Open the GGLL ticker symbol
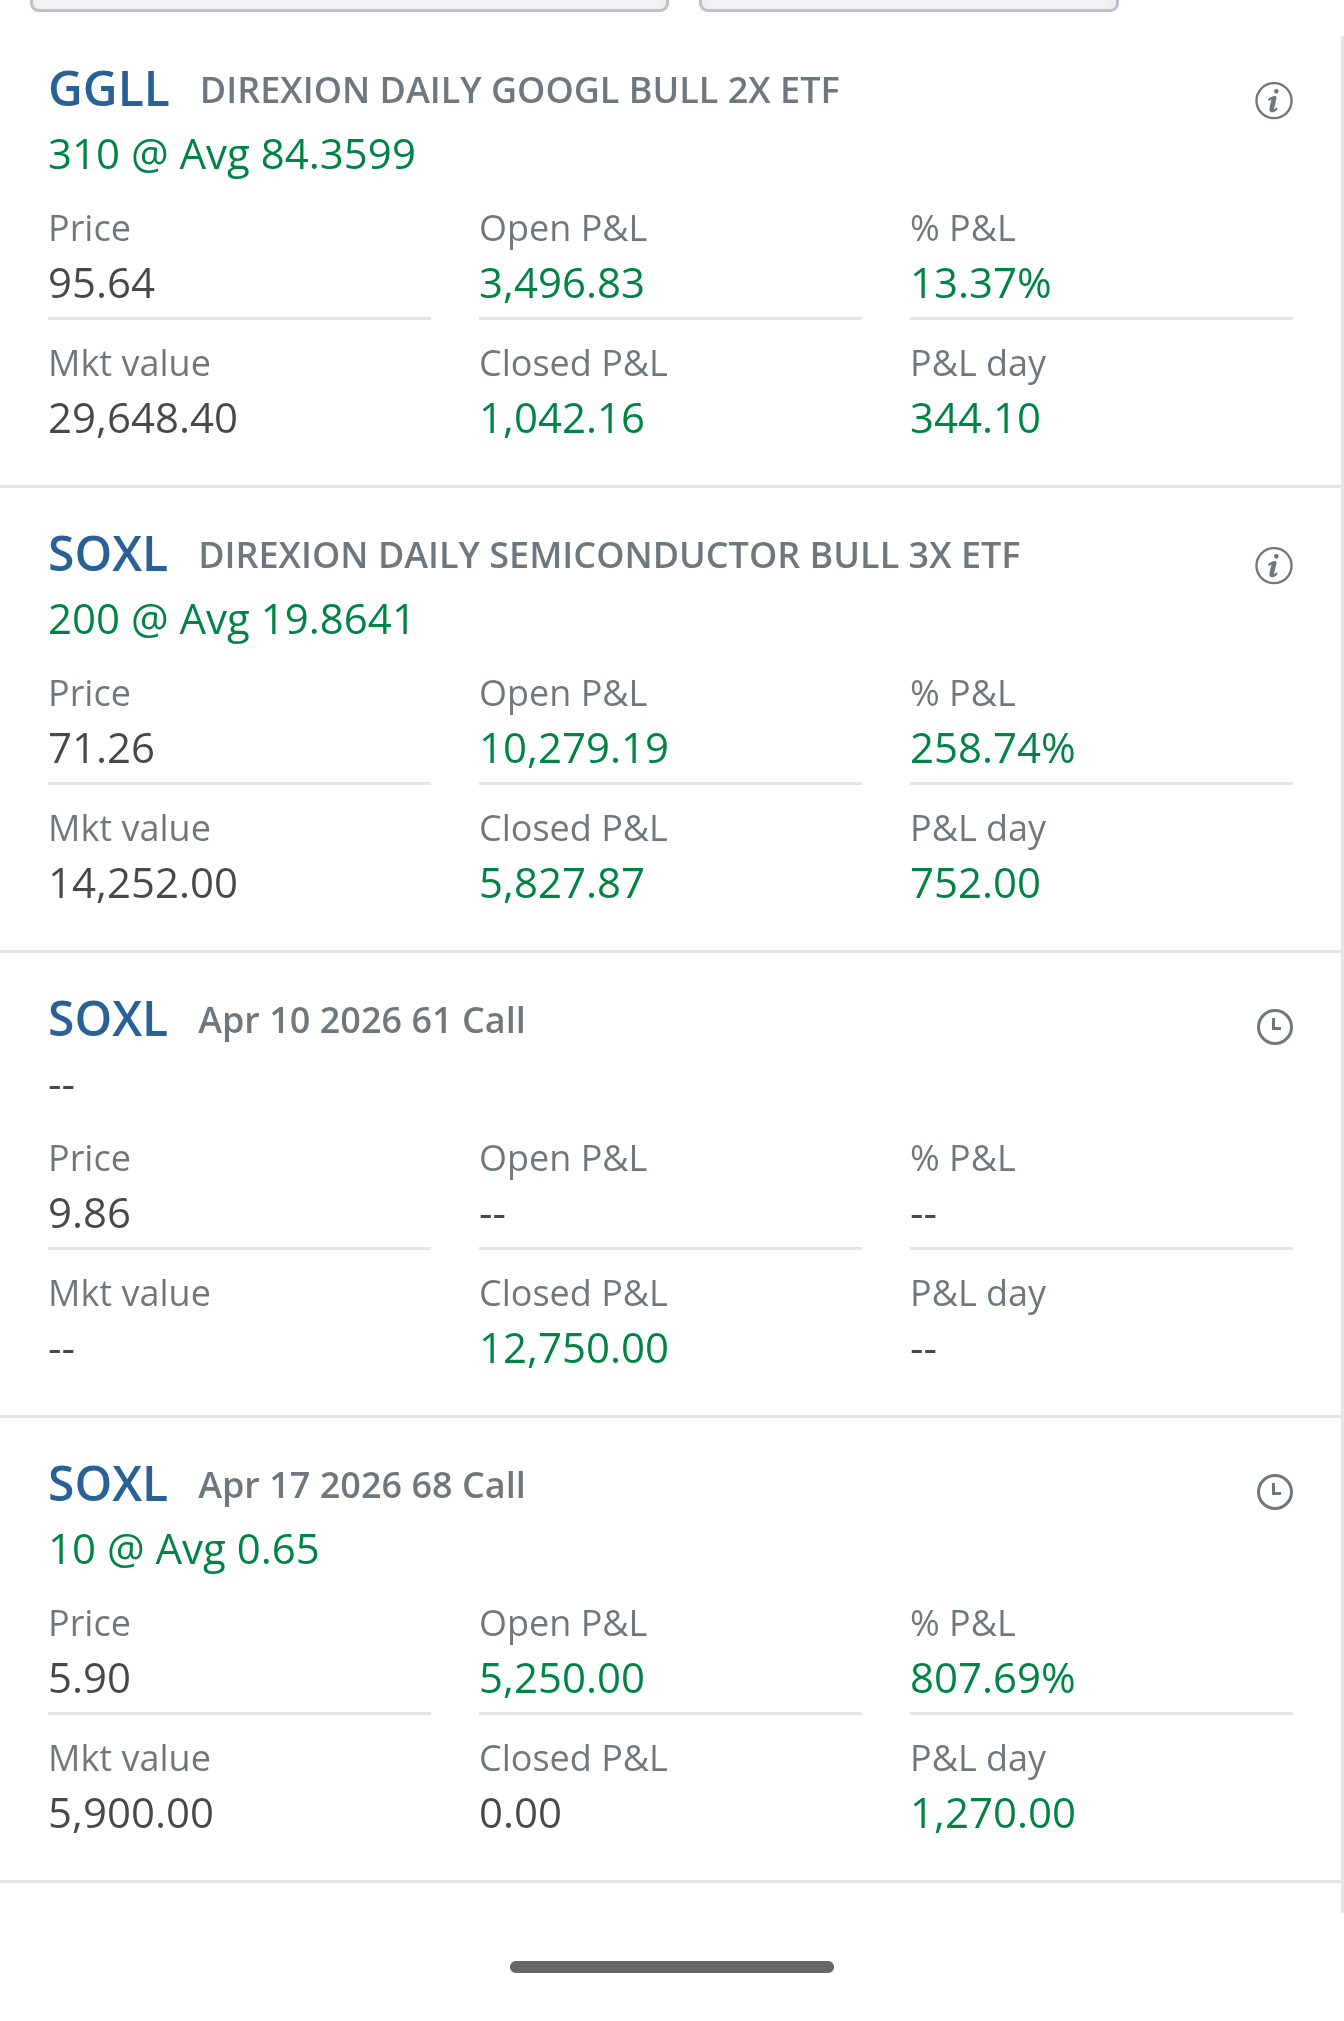The height and width of the screenshot is (2021, 1344). [109, 90]
